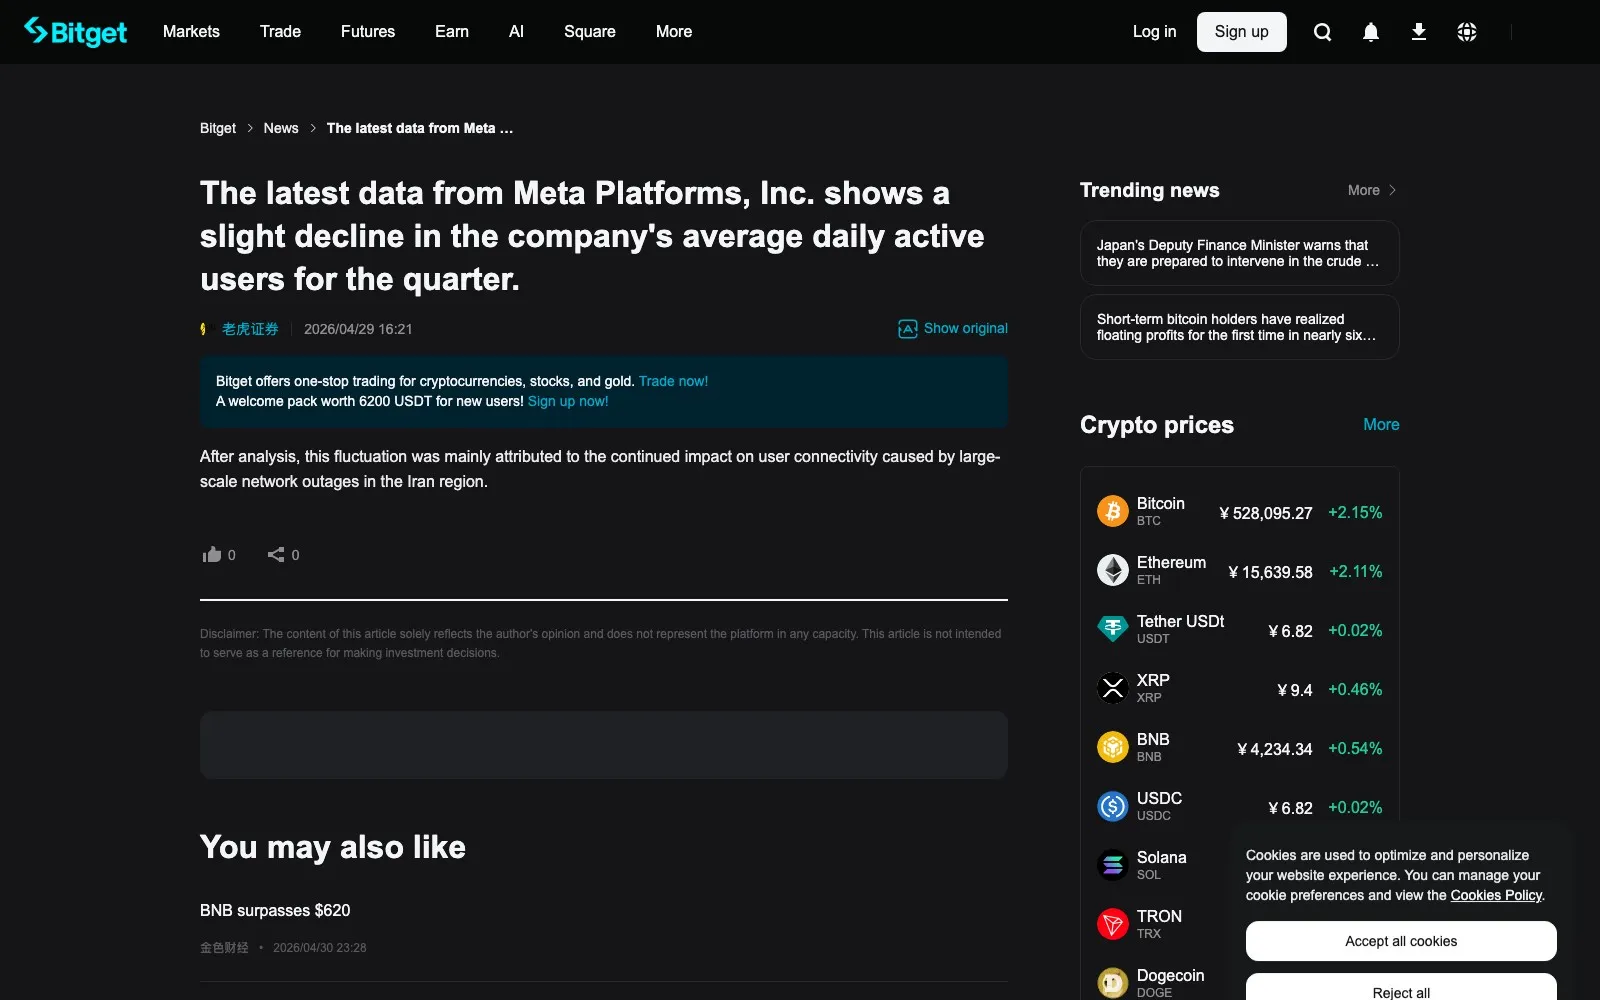The width and height of the screenshot is (1600, 1000).
Task: Open Japan's Deputy Finance Minister news card
Action: point(1239,253)
